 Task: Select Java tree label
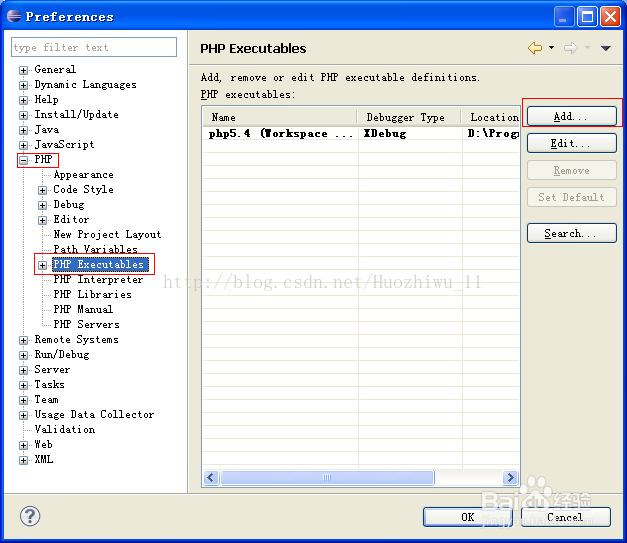pyautogui.click(x=46, y=130)
